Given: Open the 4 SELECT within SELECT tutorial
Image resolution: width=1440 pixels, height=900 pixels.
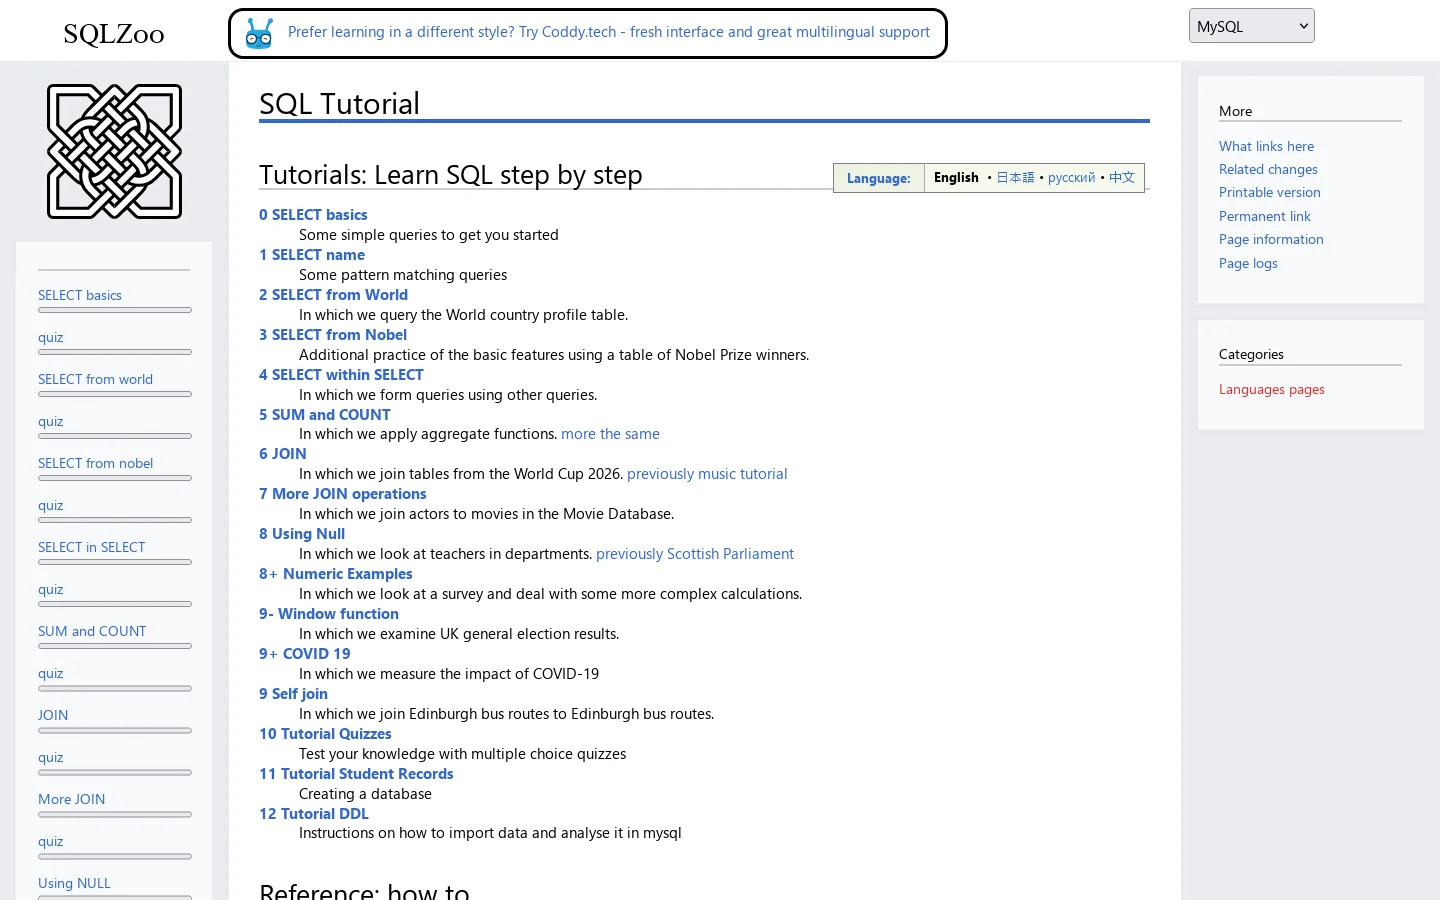Looking at the screenshot, I should 341,375.
